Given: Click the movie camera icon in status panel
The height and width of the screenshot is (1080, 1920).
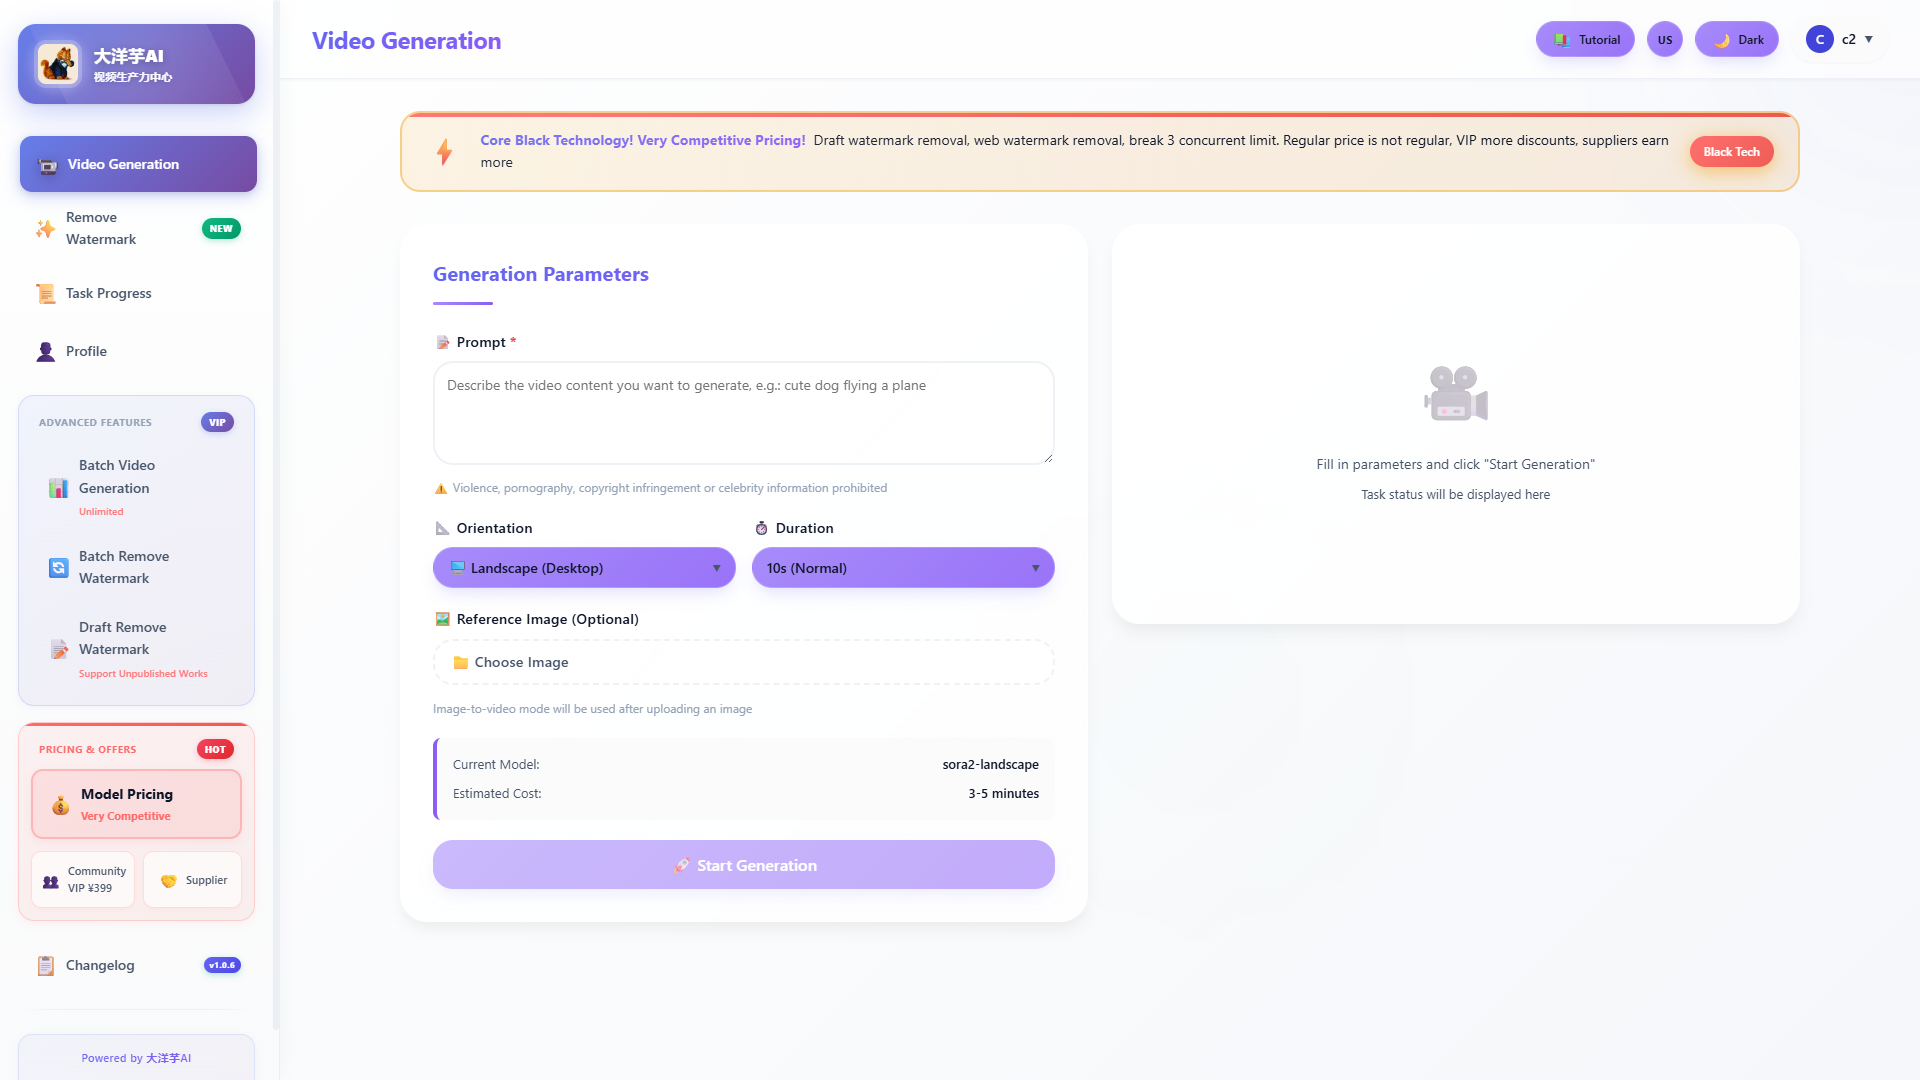Looking at the screenshot, I should pyautogui.click(x=1455, y=392).
